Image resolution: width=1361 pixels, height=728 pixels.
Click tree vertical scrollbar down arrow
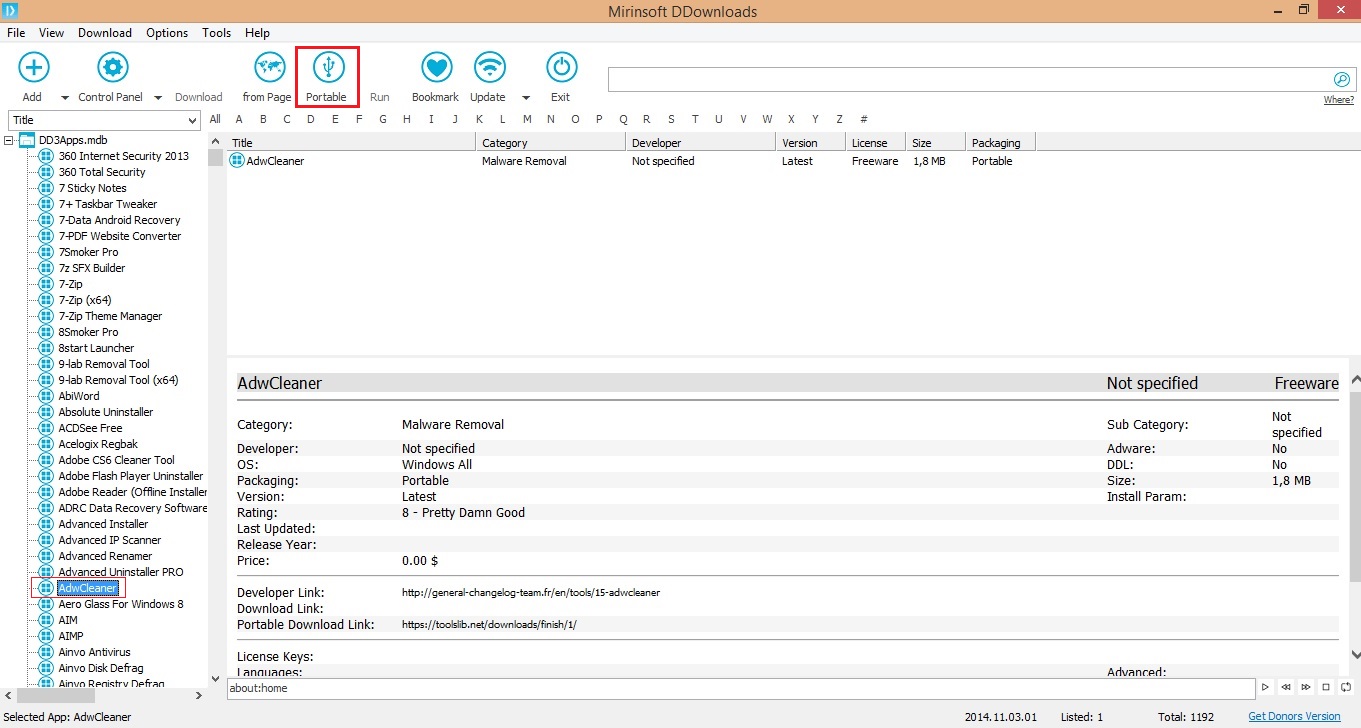[x=215, y=680]
